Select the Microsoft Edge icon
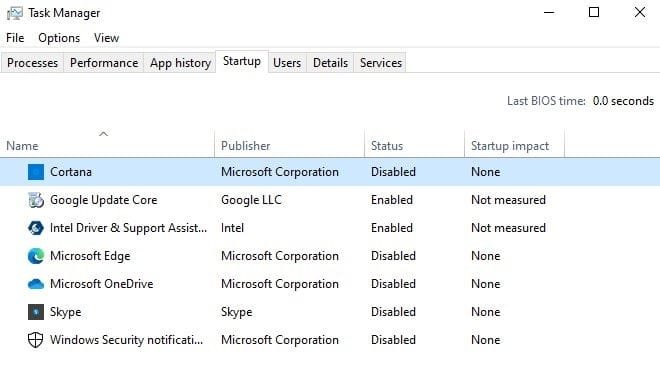This screenshot has height=366, width=660. tap(36, 256)
